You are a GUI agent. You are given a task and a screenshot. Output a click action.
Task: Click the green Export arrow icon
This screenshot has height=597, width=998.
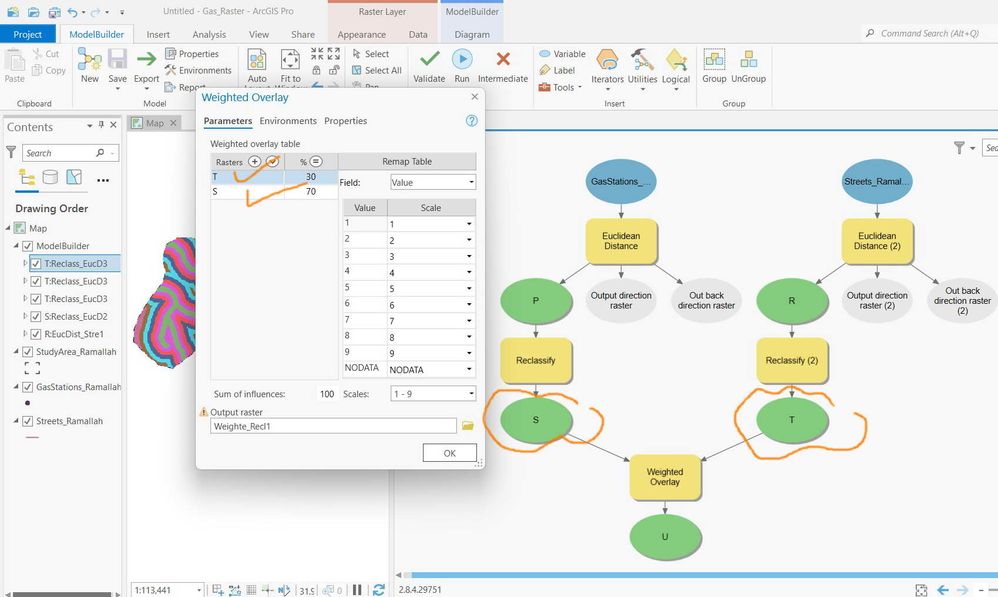(x=146, y=60)
